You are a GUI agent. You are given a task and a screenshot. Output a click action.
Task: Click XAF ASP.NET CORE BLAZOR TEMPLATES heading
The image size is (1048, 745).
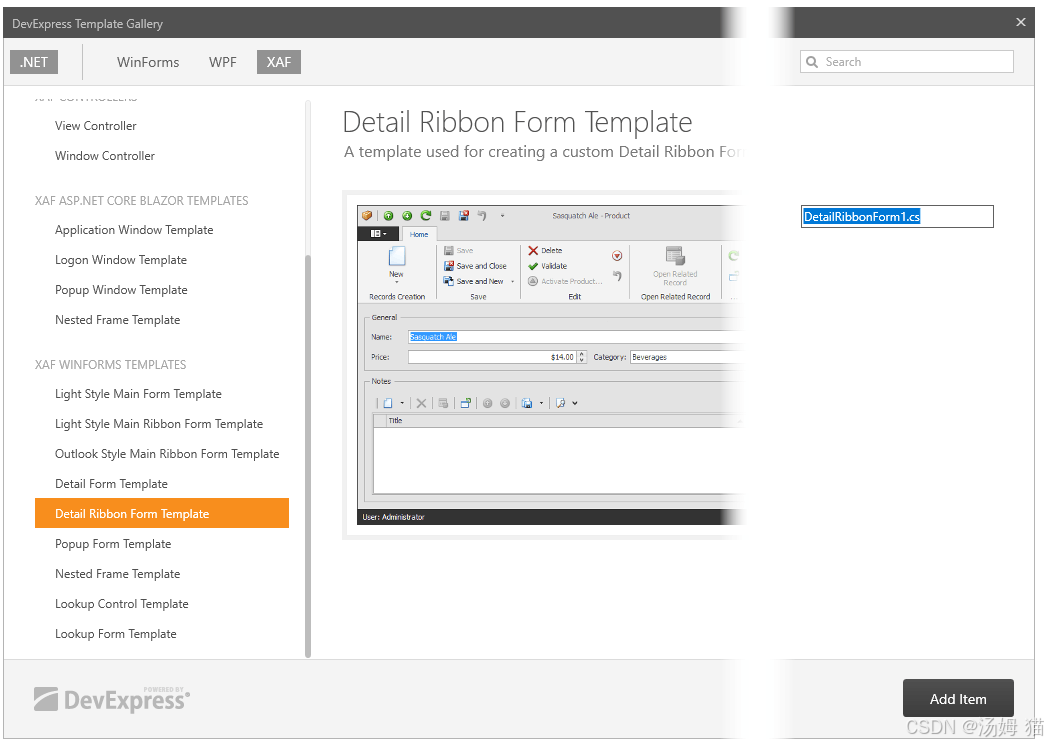pyautogui.click(x=142, y=200)
